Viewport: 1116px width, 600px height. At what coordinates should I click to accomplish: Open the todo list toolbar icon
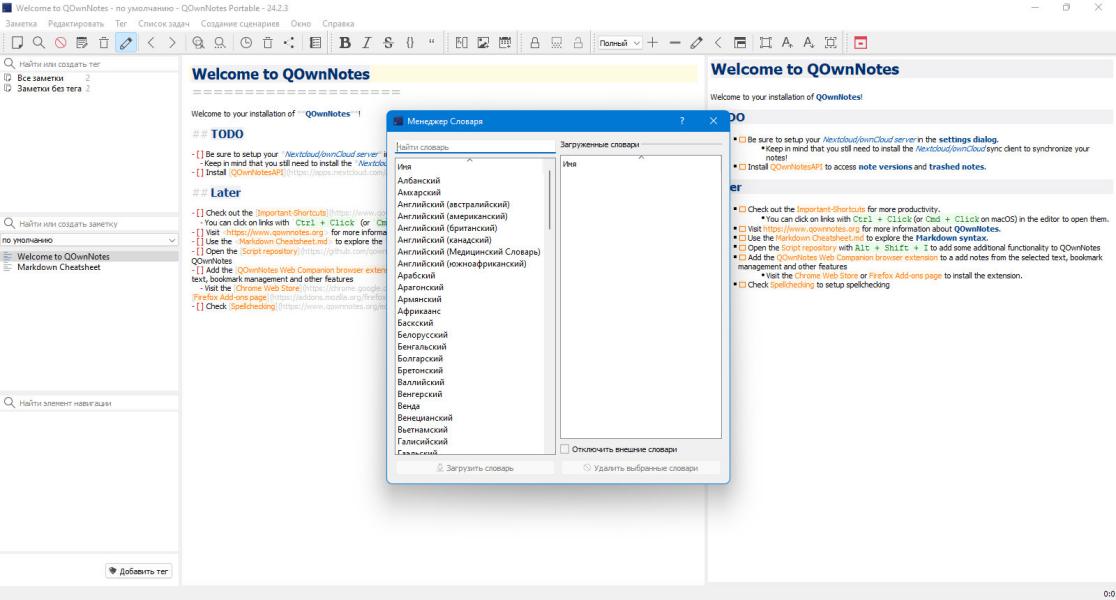click(x=315, y=43)
